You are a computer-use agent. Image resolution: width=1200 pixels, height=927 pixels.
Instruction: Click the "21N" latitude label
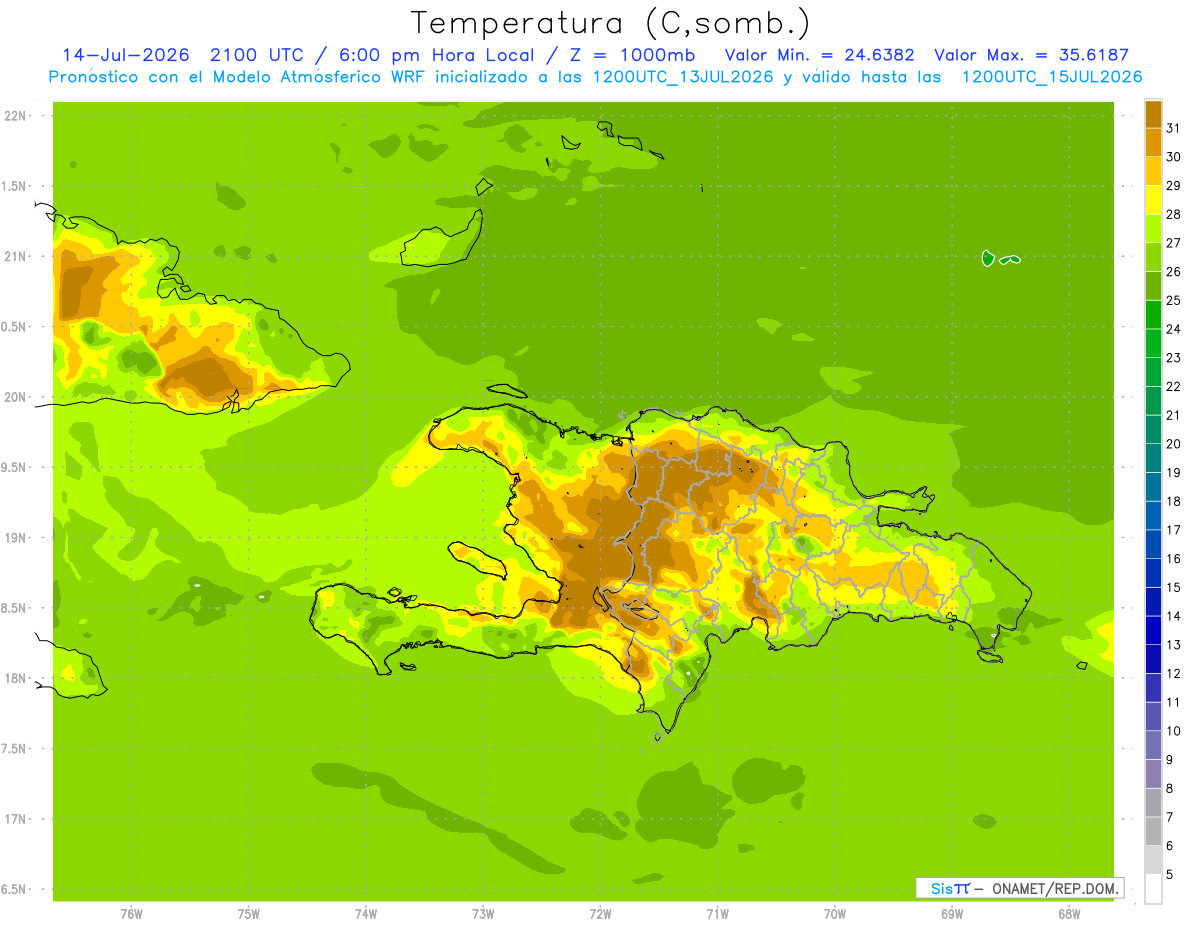(16, 256)
